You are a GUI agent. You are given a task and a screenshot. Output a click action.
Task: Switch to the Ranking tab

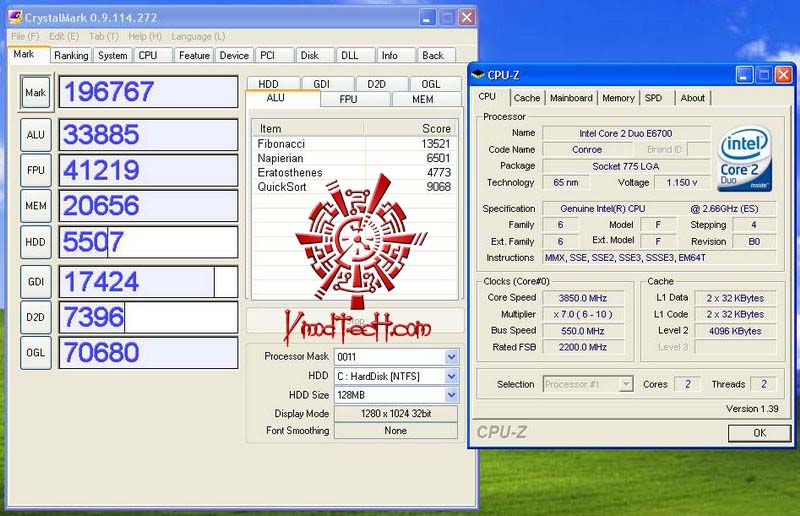point(71,55)
